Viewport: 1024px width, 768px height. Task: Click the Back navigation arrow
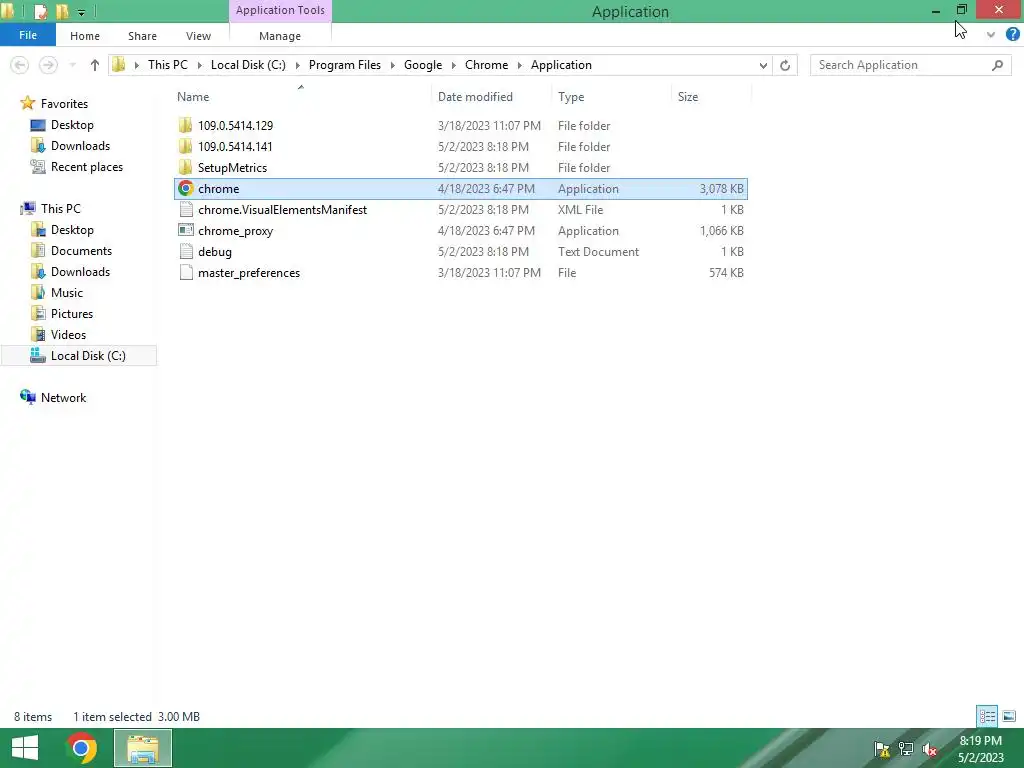click(20, 65)
